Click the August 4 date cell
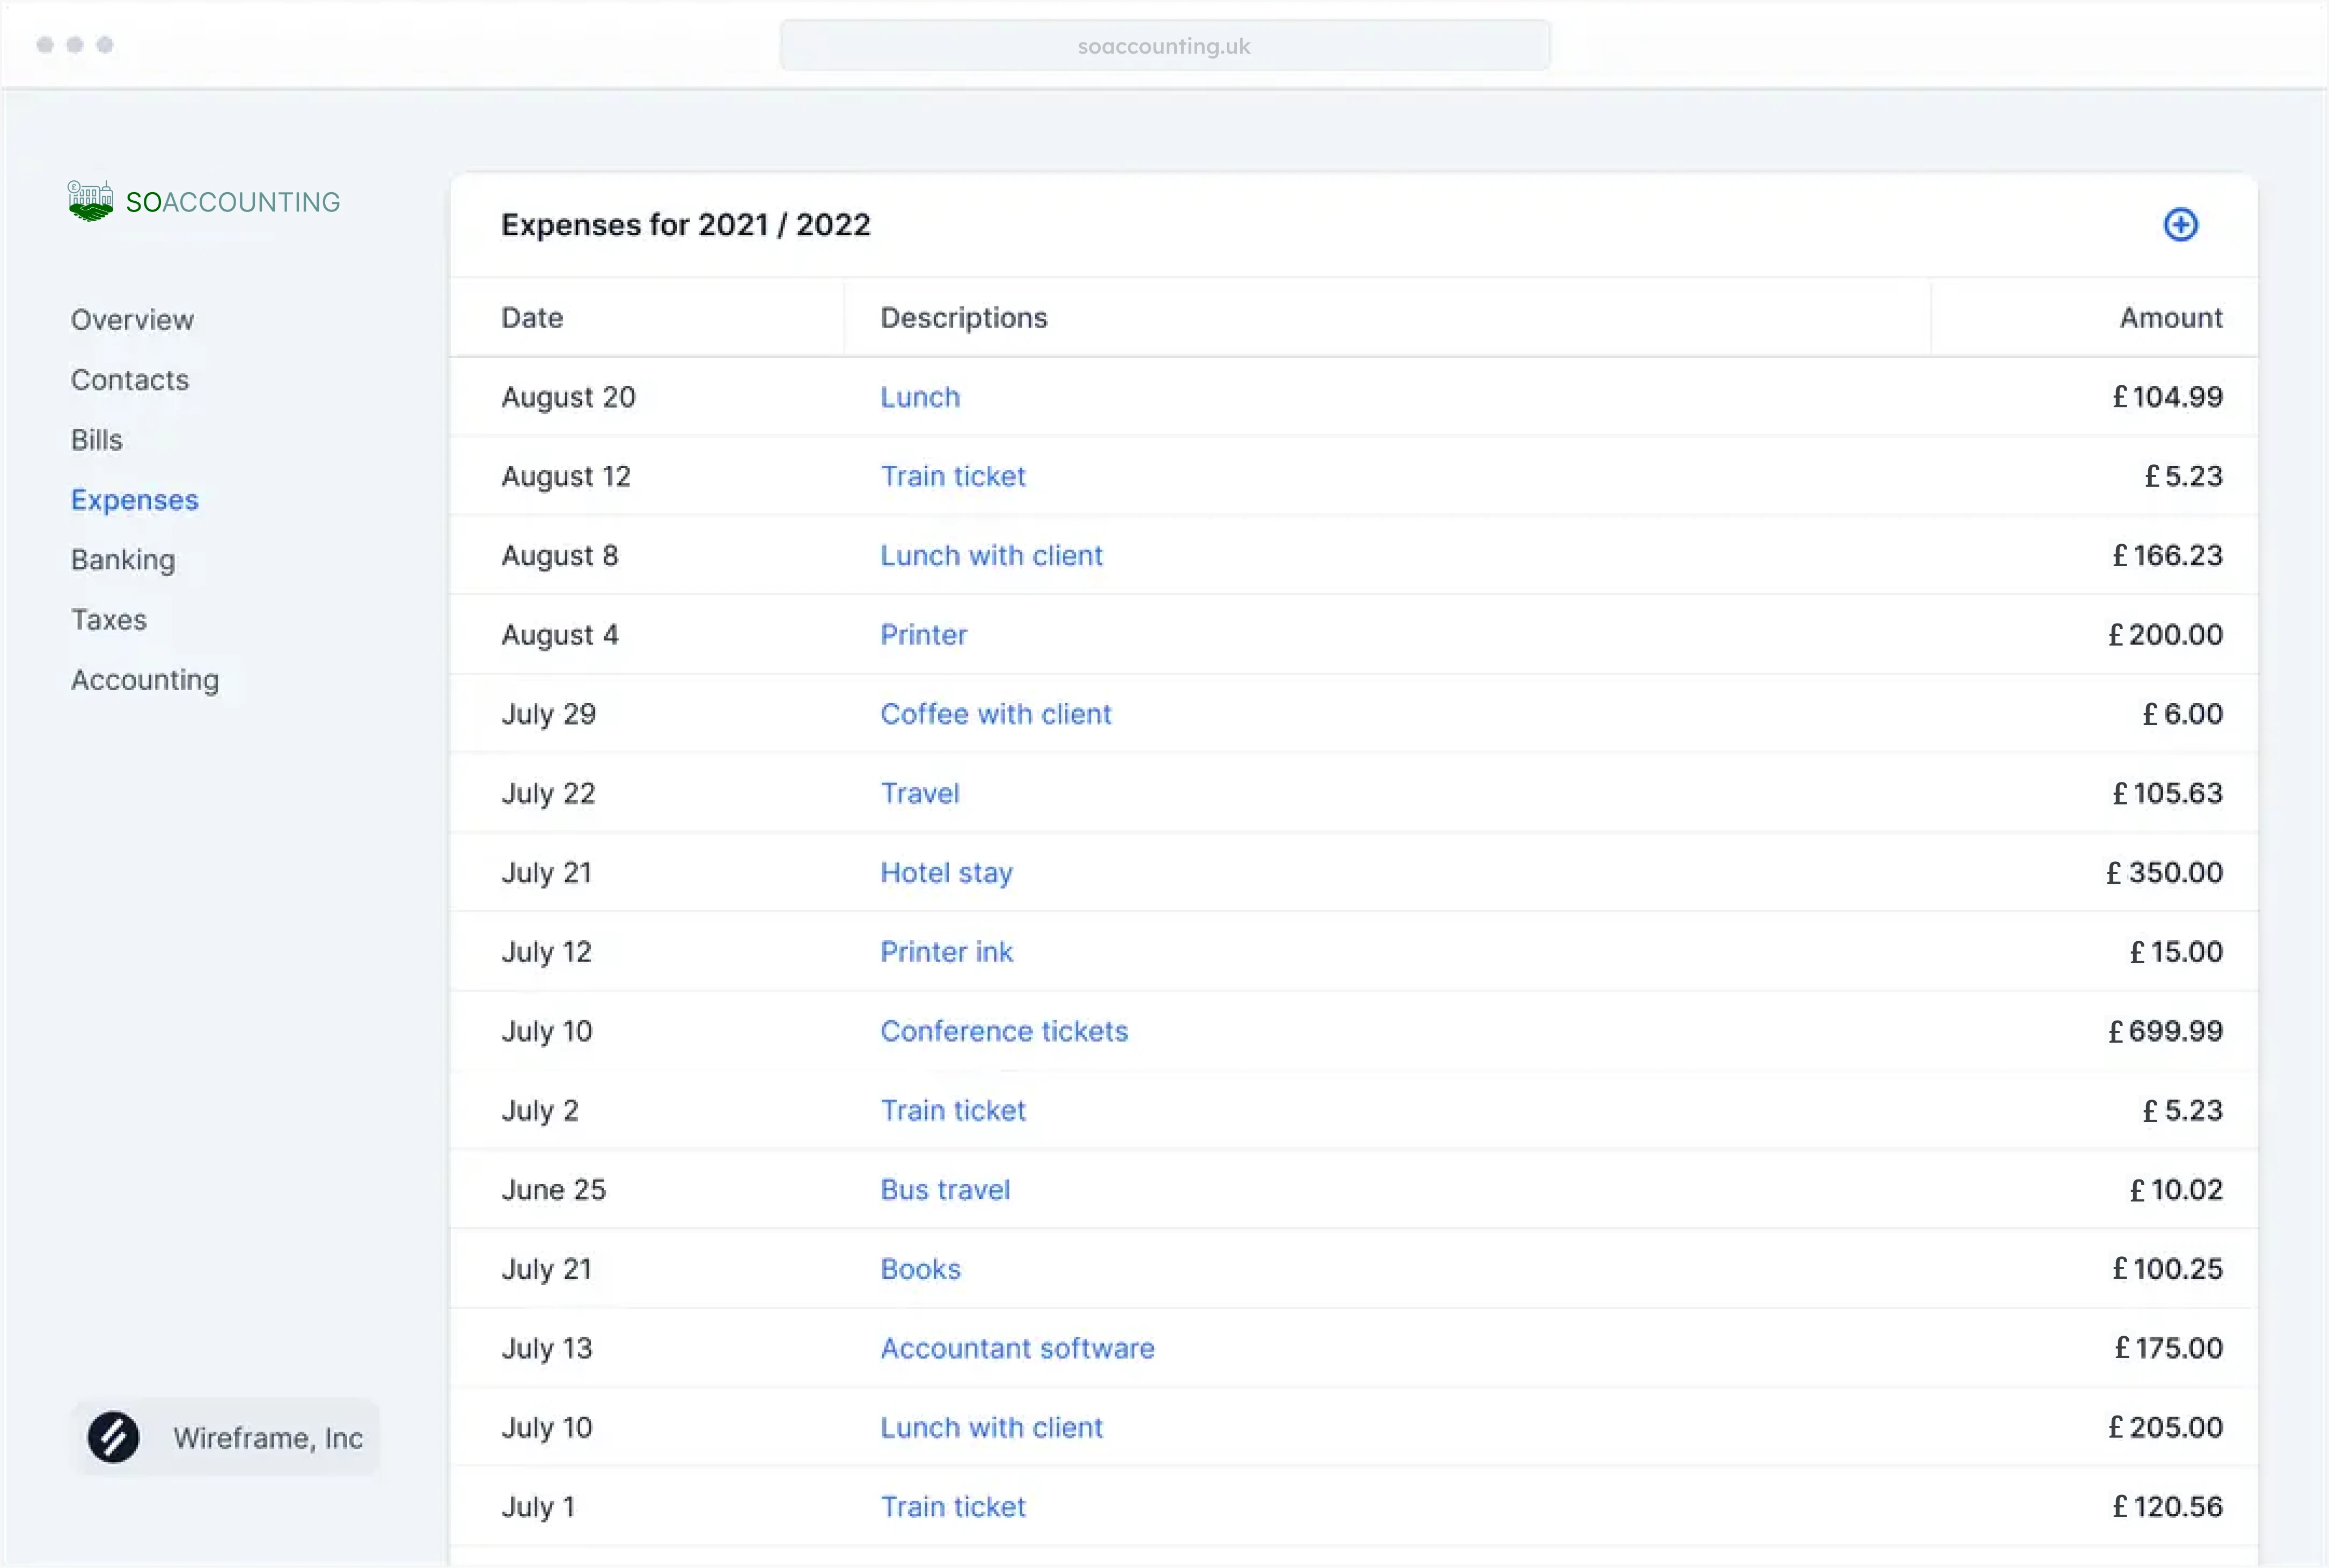2329x1568 pixels. (x=560, y=634)
